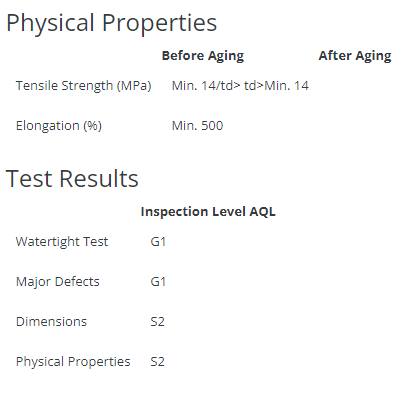This screenshot has height=397, width=417.
Task: Click the Dimensions row label
Action: click(x=51, y=322)
